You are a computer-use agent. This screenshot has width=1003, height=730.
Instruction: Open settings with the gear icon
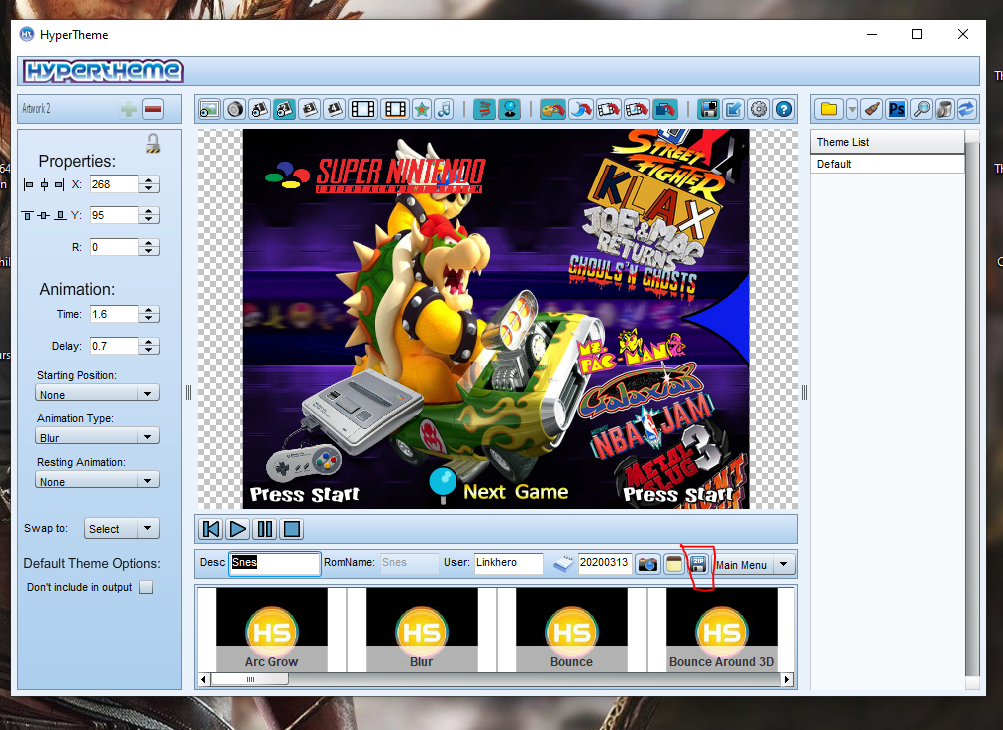[759, 109]
